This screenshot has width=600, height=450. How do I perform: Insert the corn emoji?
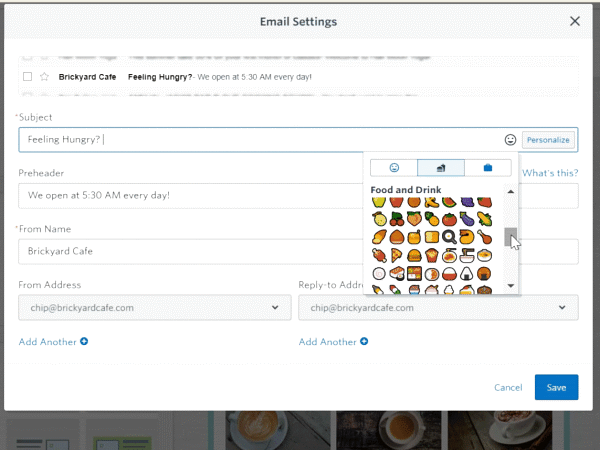coord(485,219)
